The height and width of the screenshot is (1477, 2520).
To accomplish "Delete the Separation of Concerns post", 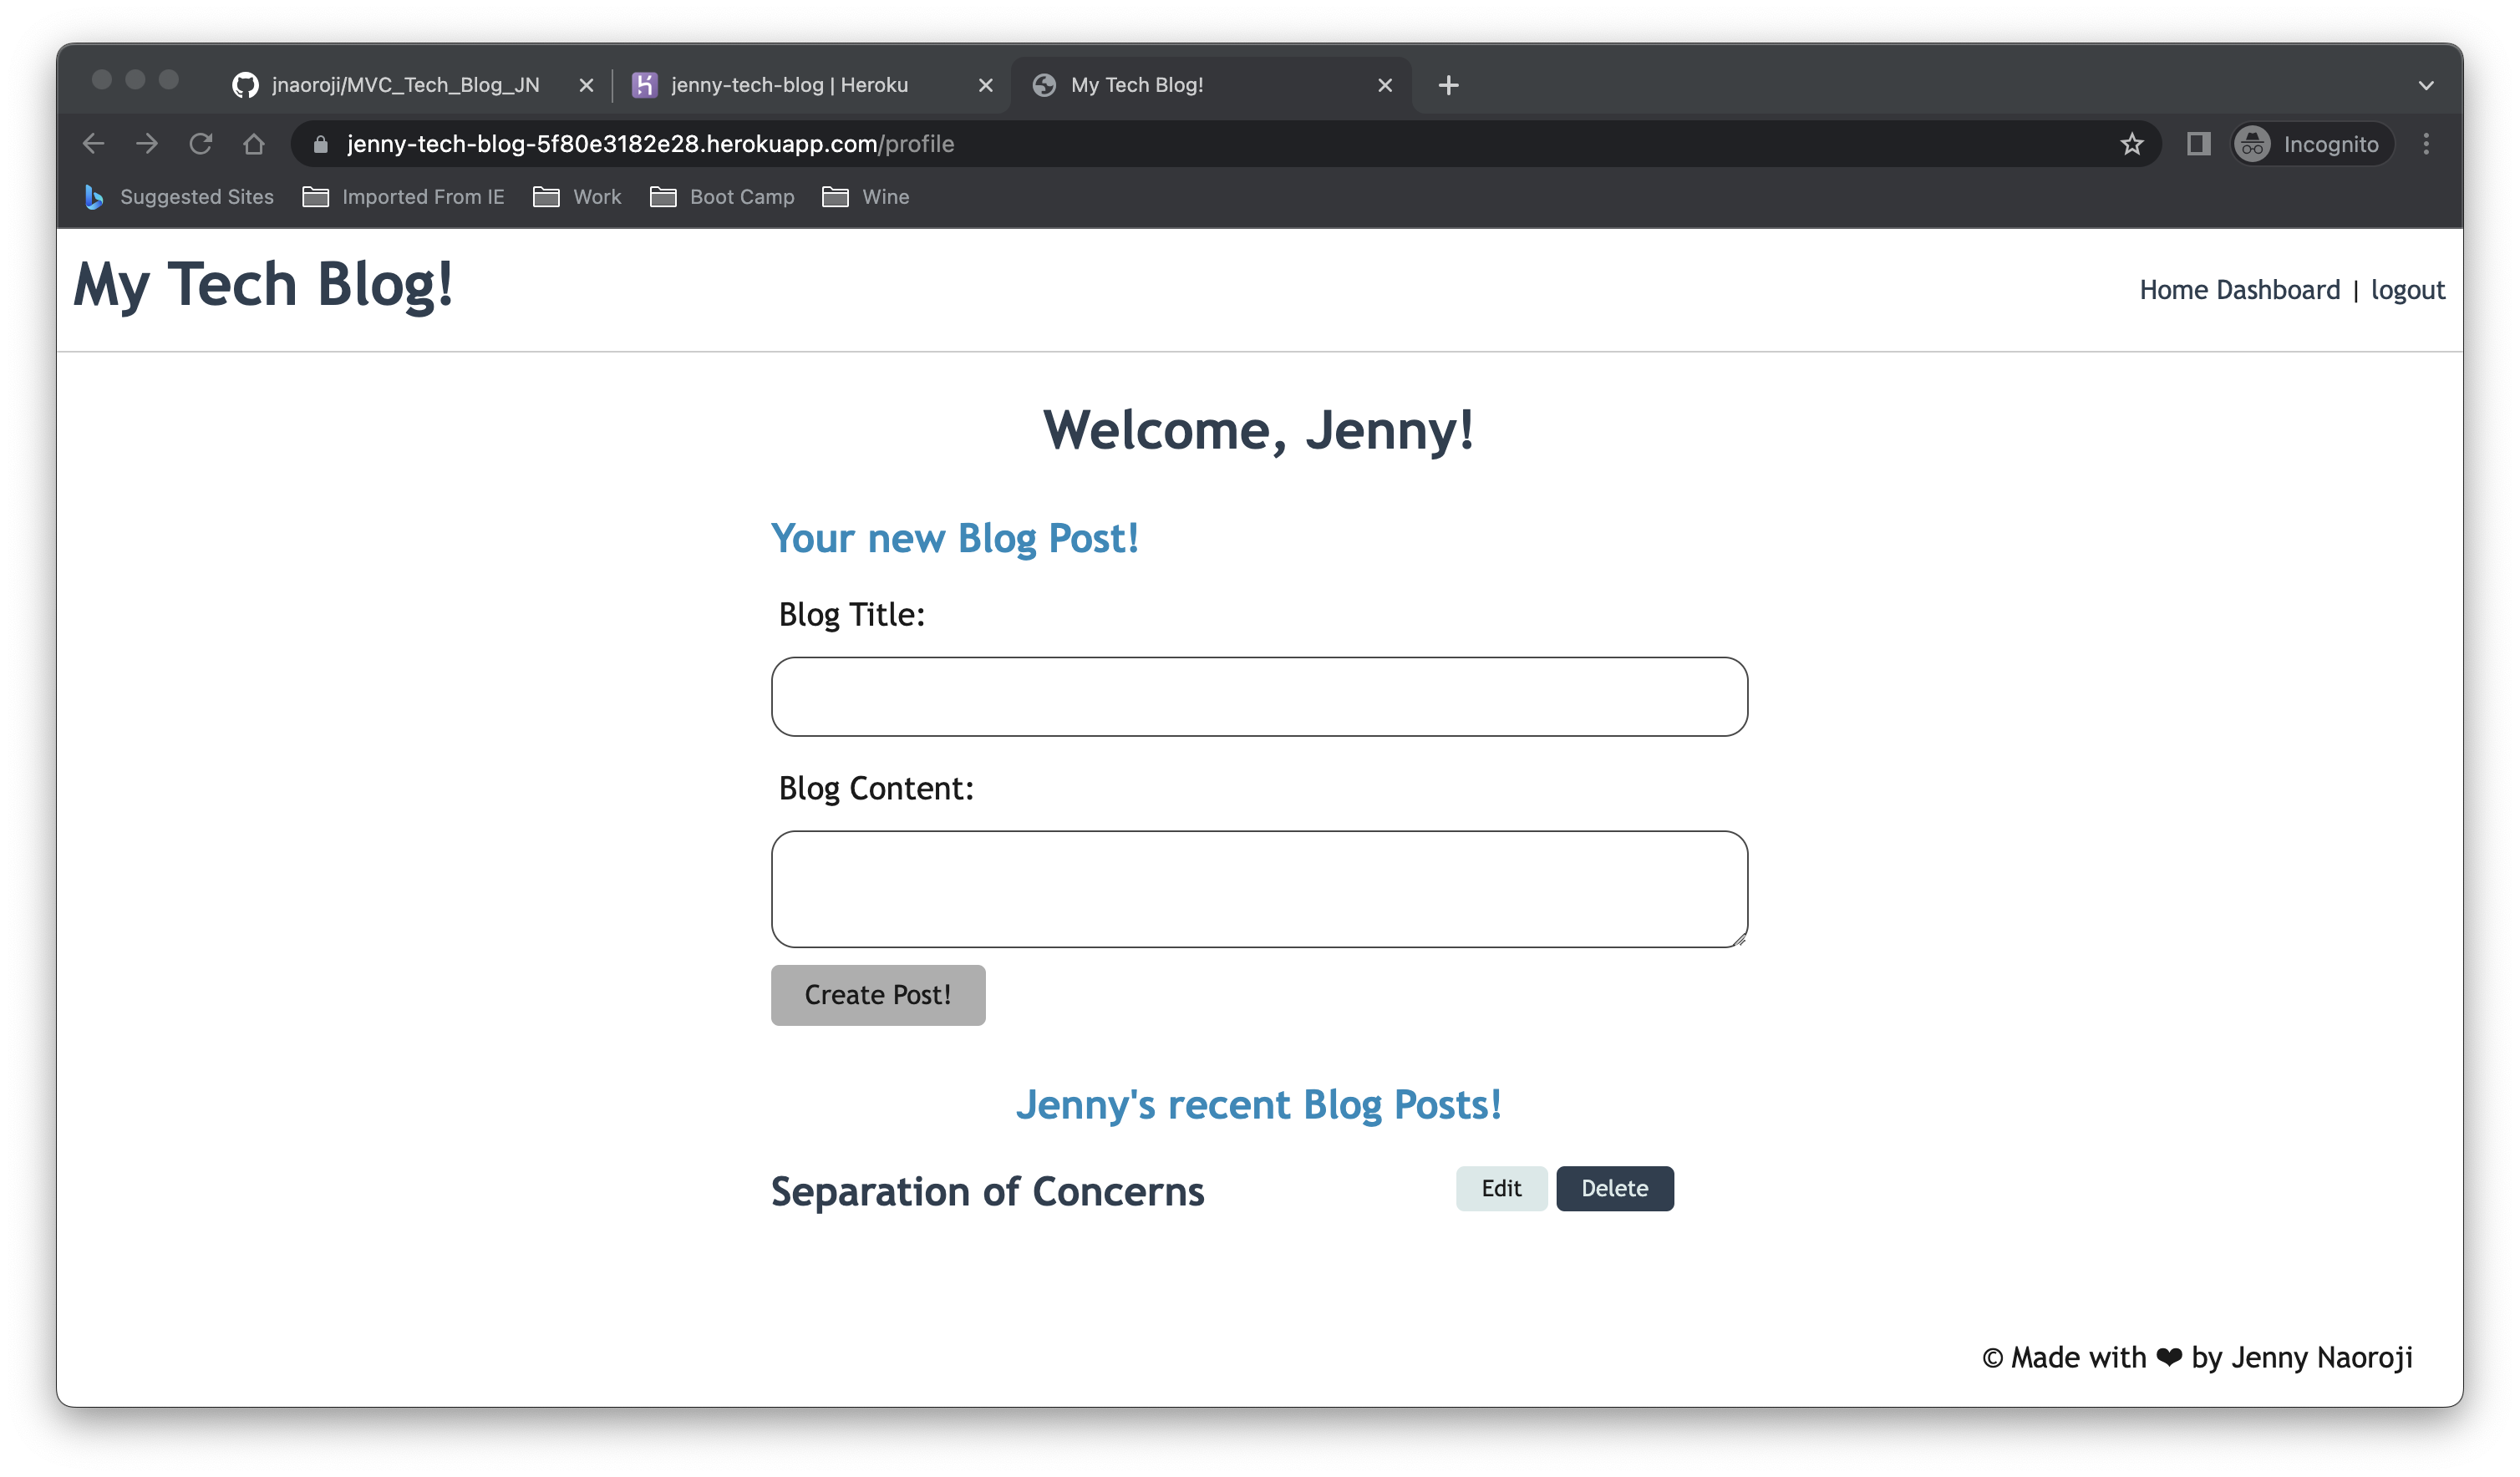I will (1614, 1188).
